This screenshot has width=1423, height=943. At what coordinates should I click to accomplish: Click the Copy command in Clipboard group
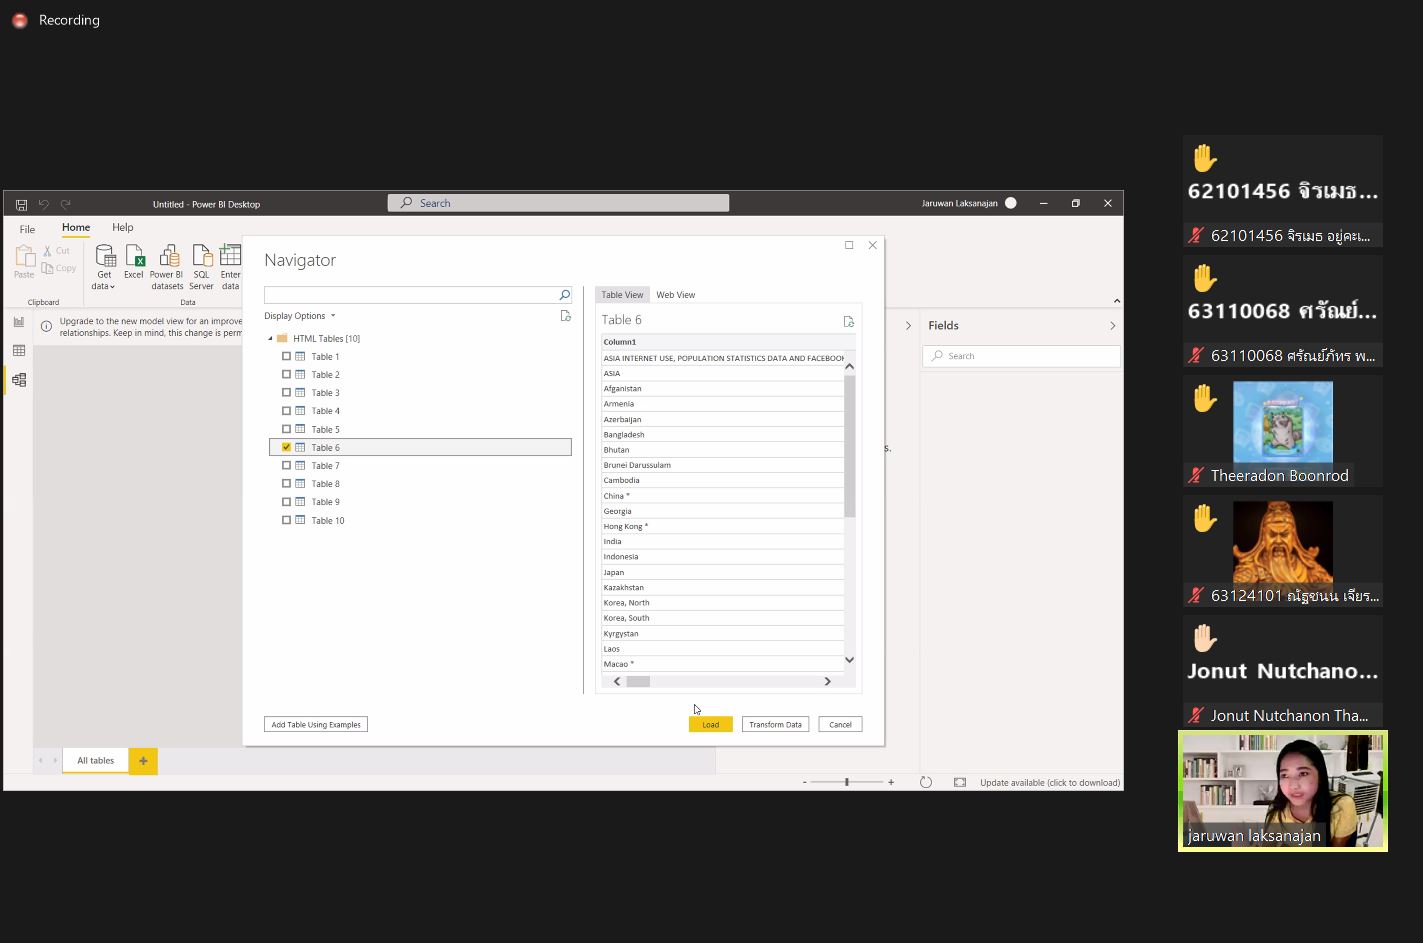coord(59,268)
